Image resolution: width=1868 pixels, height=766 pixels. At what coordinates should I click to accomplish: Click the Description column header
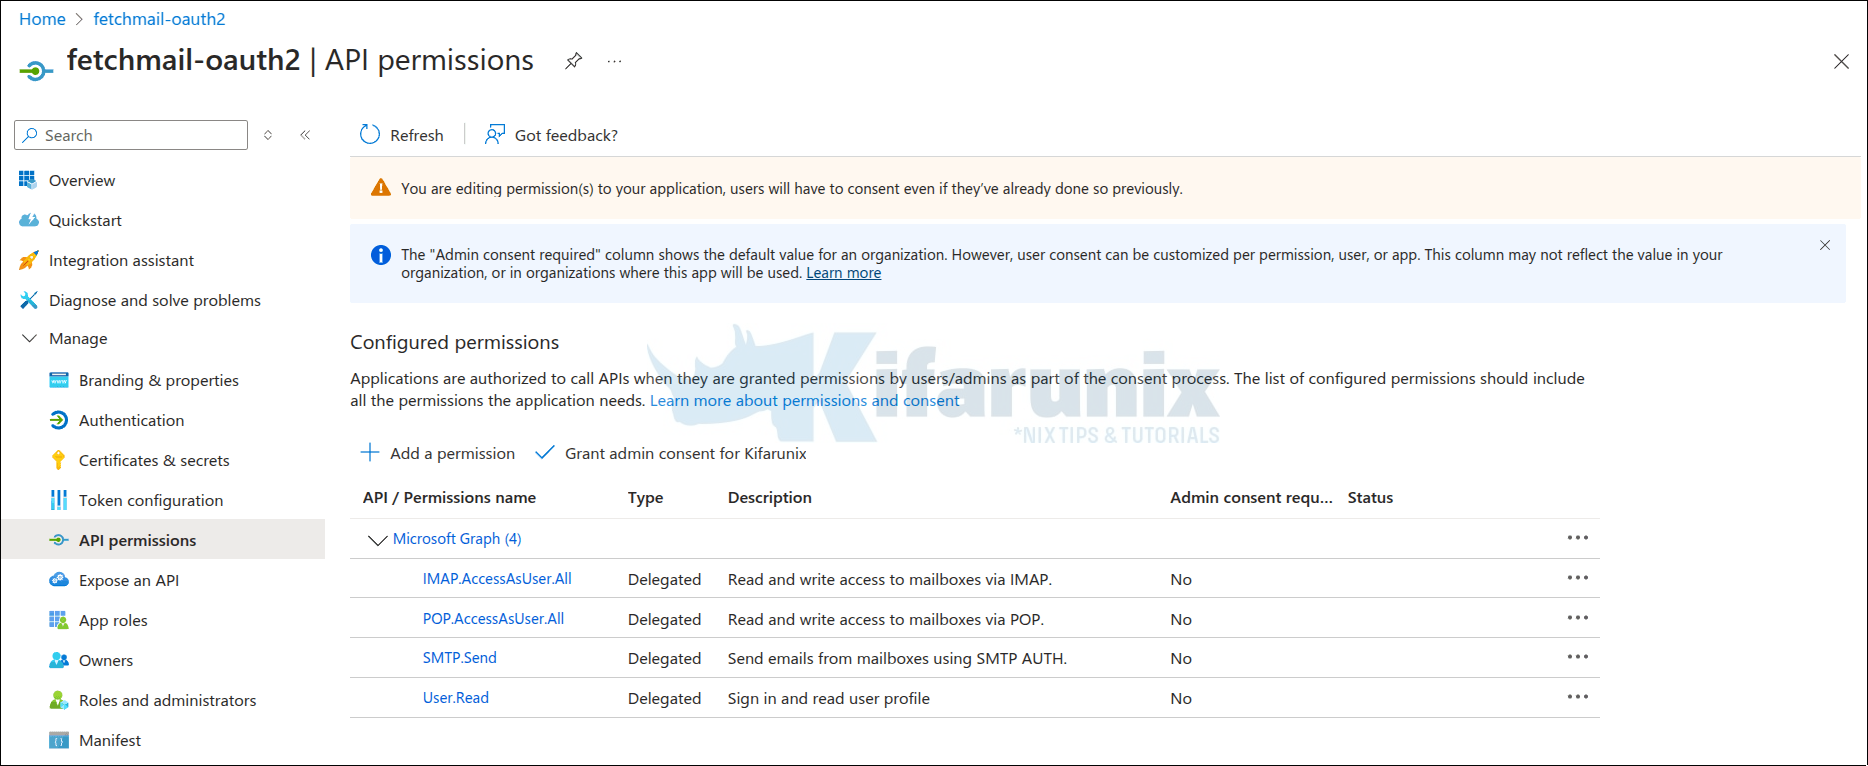click(x=769, y=498)
